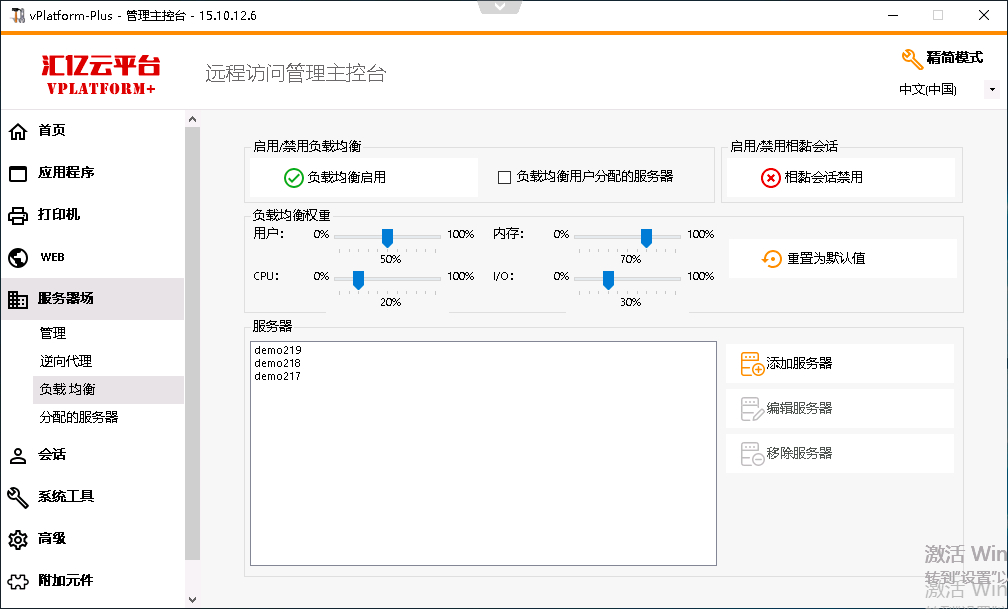The width and height of the screenshot is (1008, 609).
Task: Select the 分配的服务器 submenu item
Action: point(79,417)
